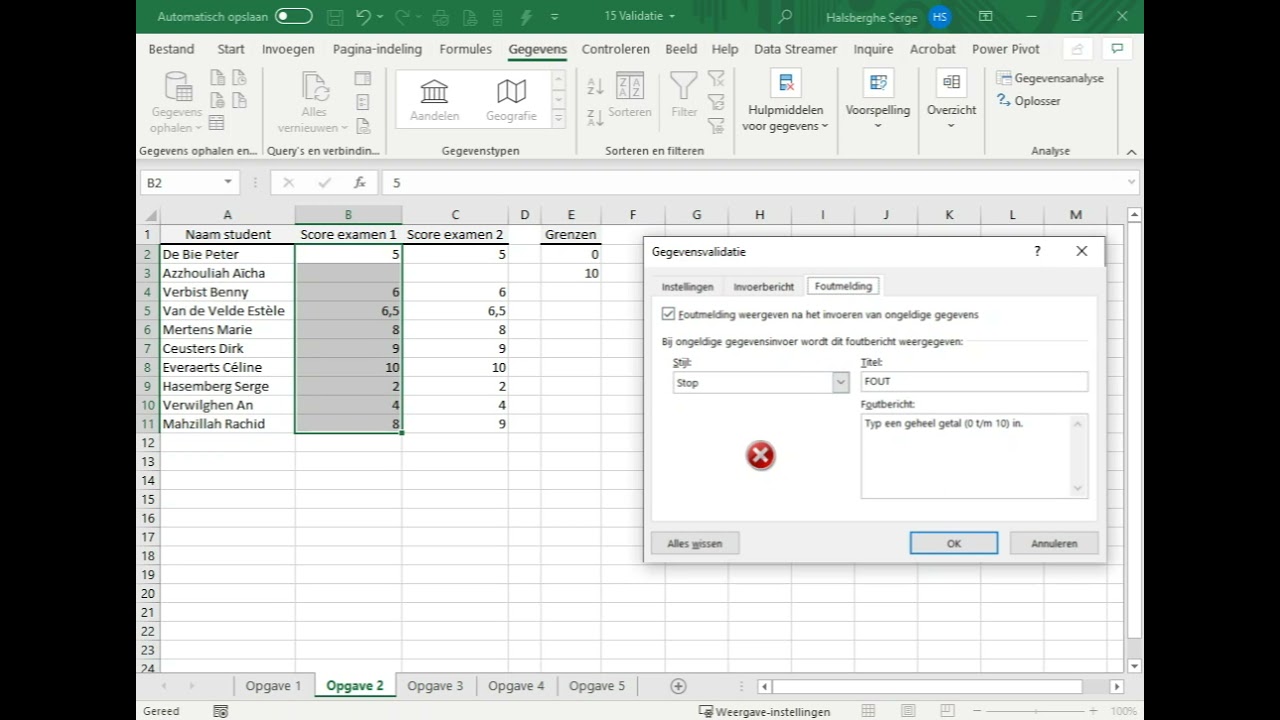Open the Power Pivot tab
1280x720 pixels.
[1006, 49]
